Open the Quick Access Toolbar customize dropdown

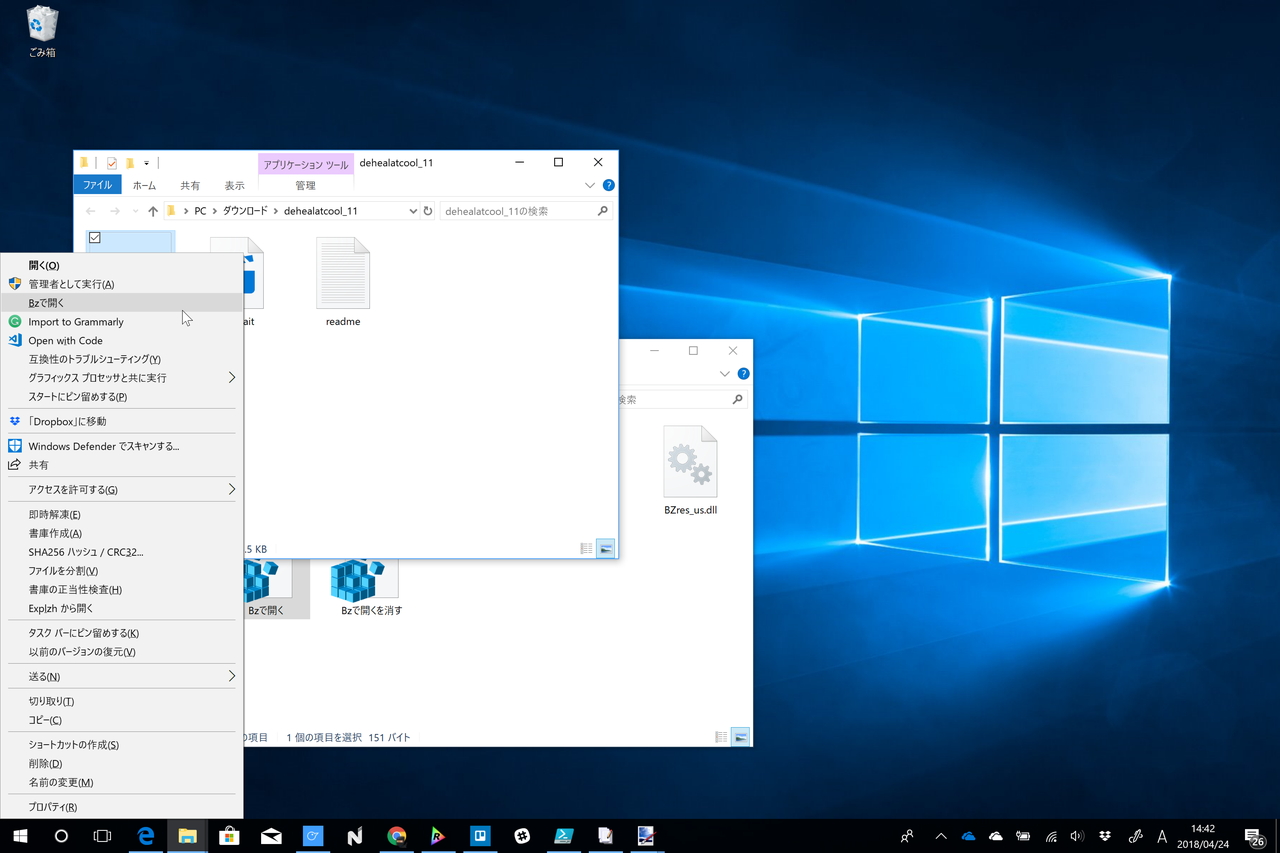tap(146, 163)
